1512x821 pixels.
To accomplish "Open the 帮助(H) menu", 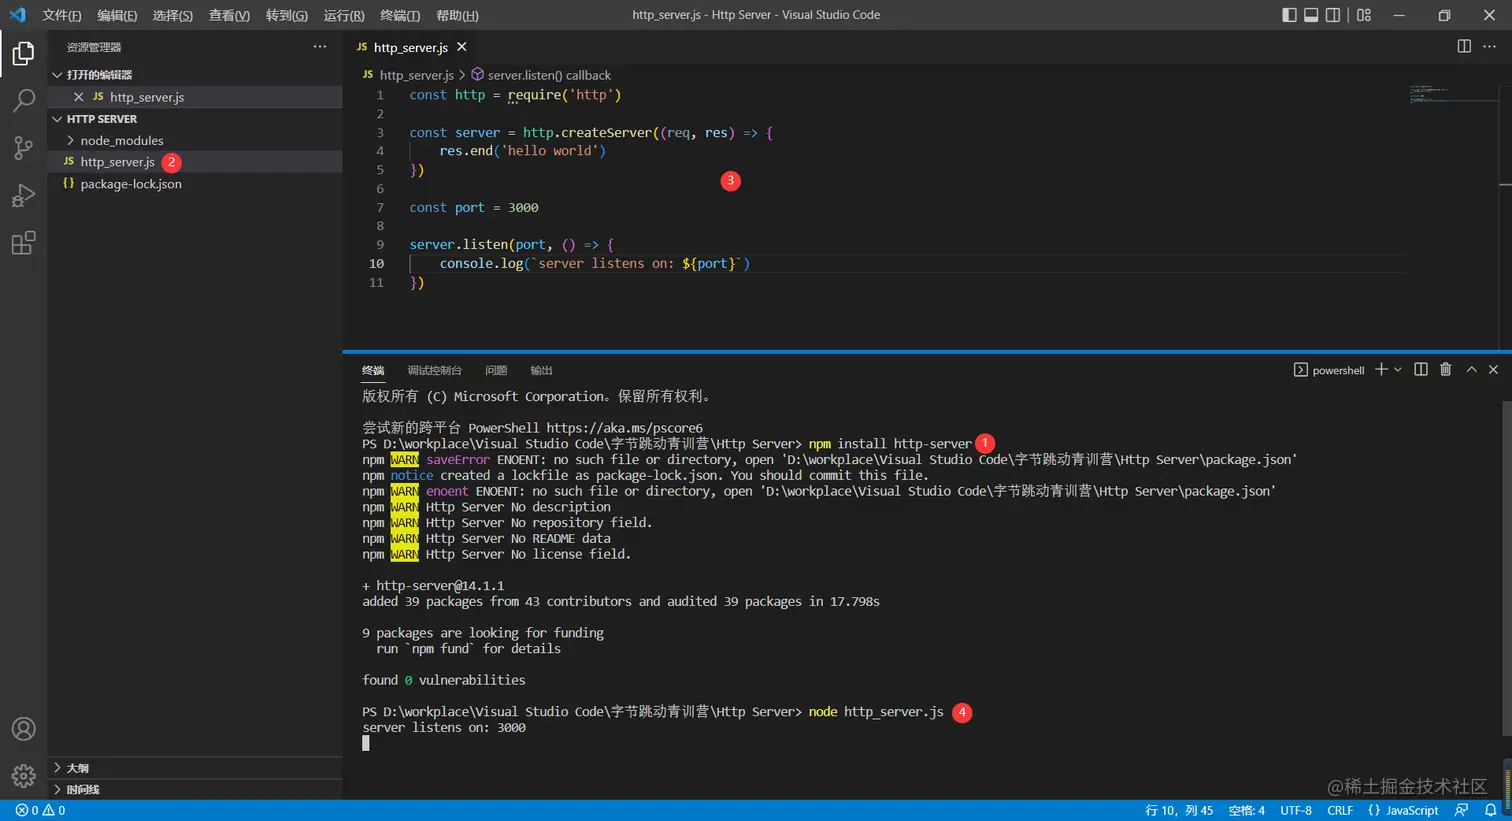I will (458, 15).
